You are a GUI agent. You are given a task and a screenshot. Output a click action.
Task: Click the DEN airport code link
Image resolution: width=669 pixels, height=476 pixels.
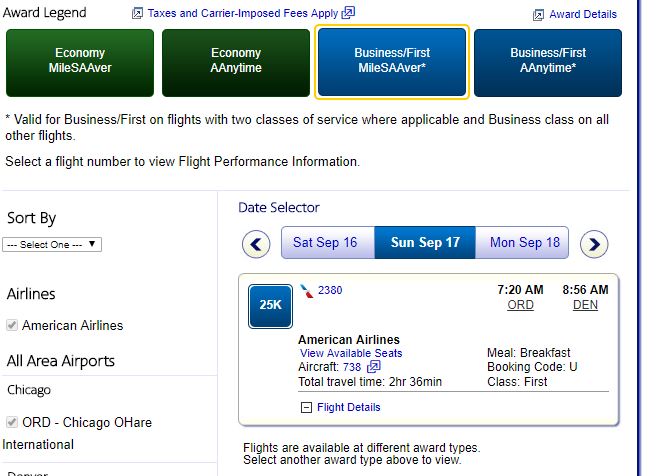point(585,305)
